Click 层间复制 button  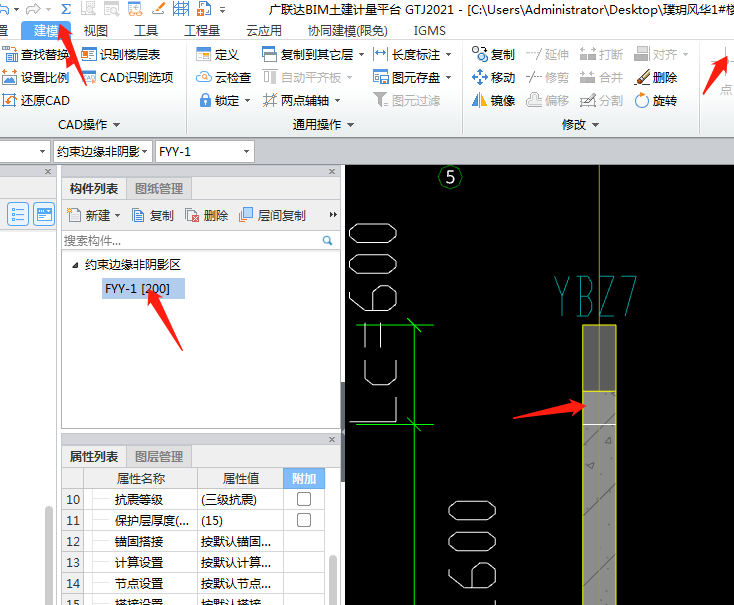point(272,215)
